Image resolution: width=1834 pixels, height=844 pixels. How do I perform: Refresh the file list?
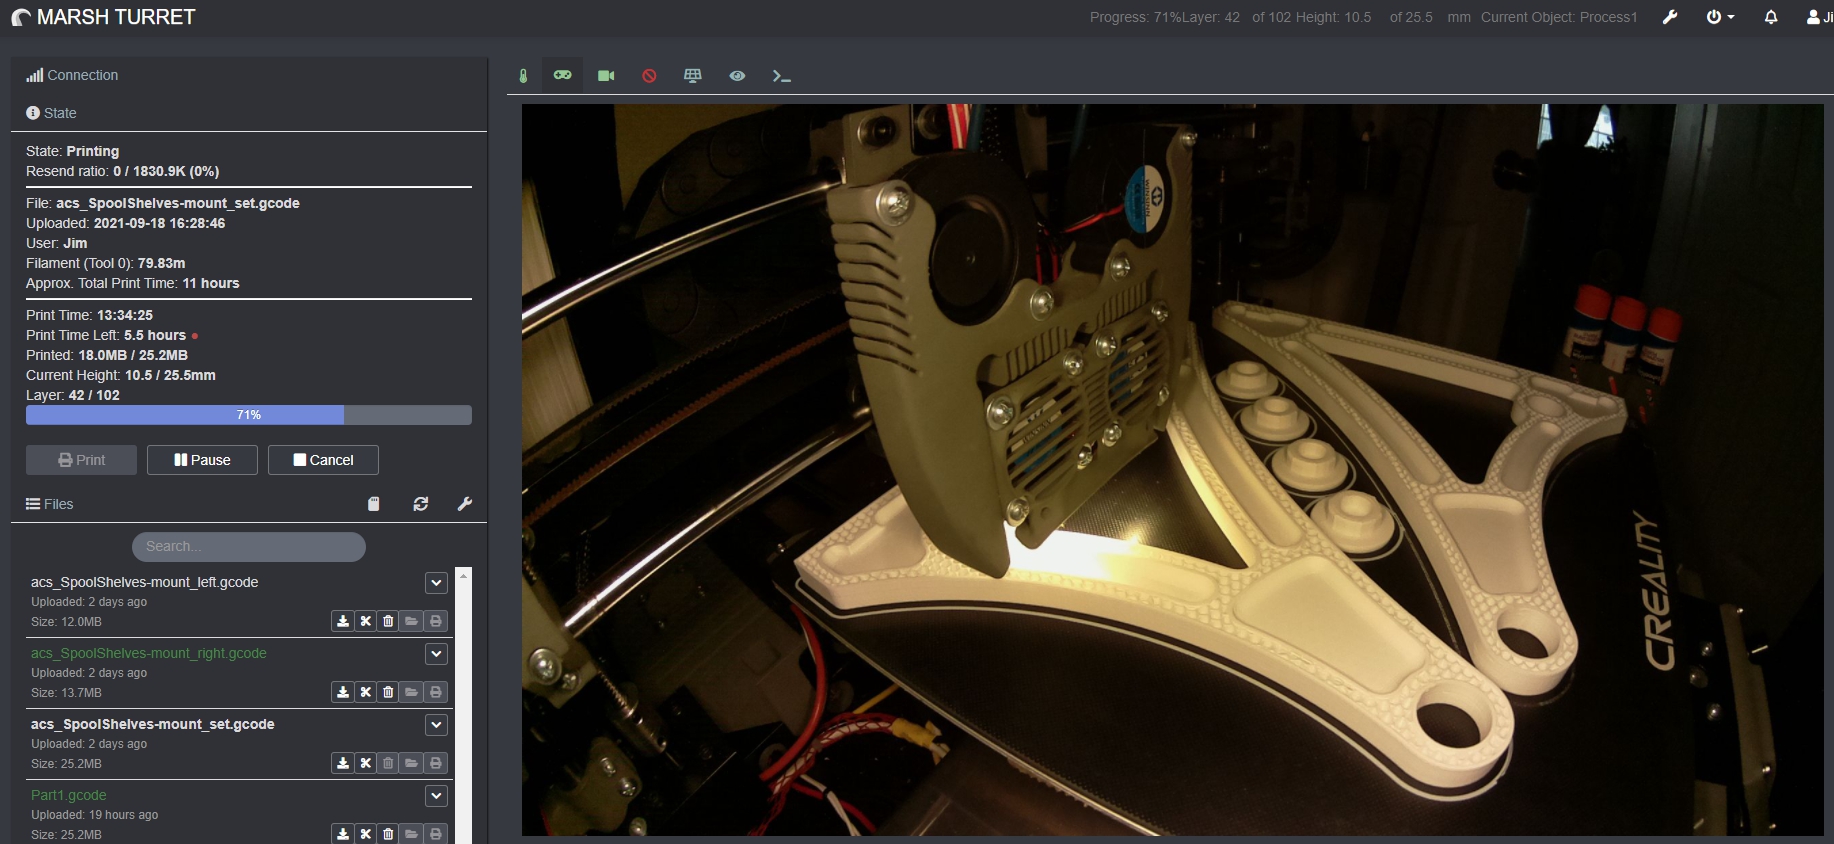[x=421, y=504]
